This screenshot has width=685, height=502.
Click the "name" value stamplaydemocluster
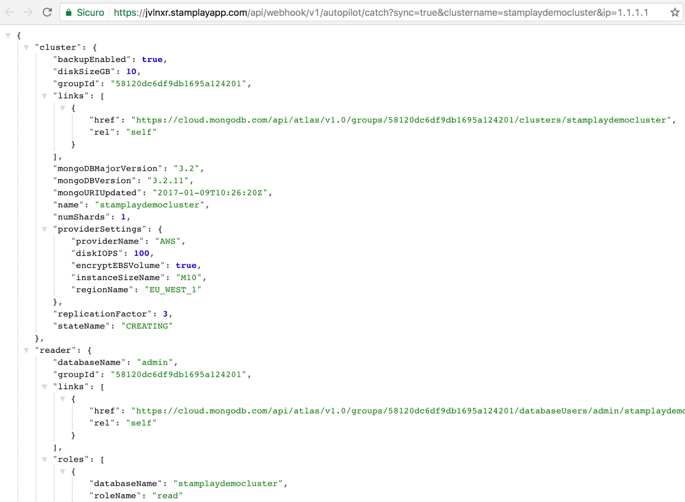[149, 205]
